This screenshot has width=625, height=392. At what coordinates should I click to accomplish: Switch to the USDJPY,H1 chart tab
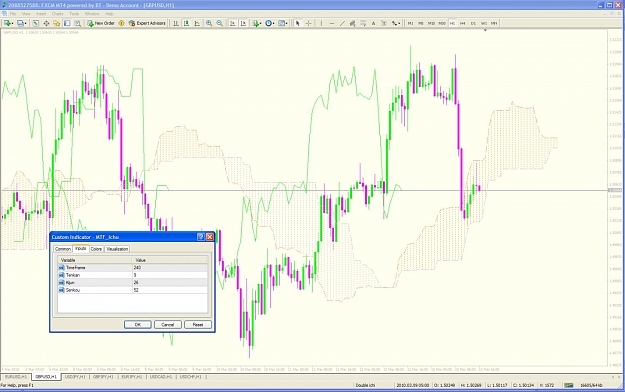pyautogui.click(x=75, y=377)
